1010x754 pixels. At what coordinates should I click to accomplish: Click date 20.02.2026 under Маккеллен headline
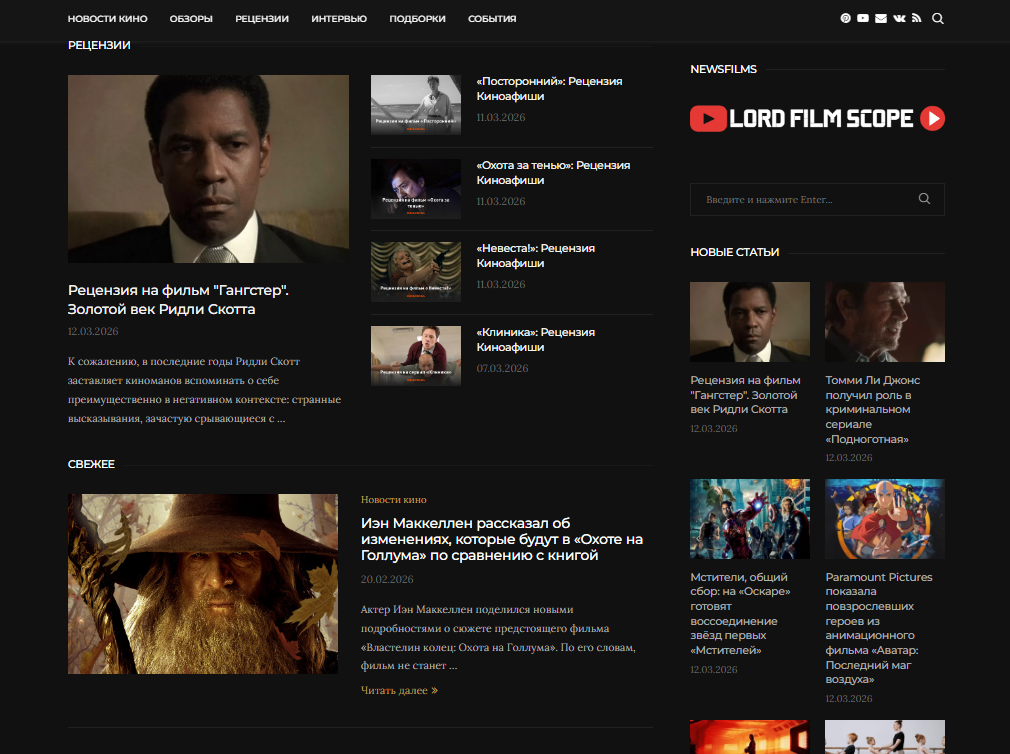(386, 580)
